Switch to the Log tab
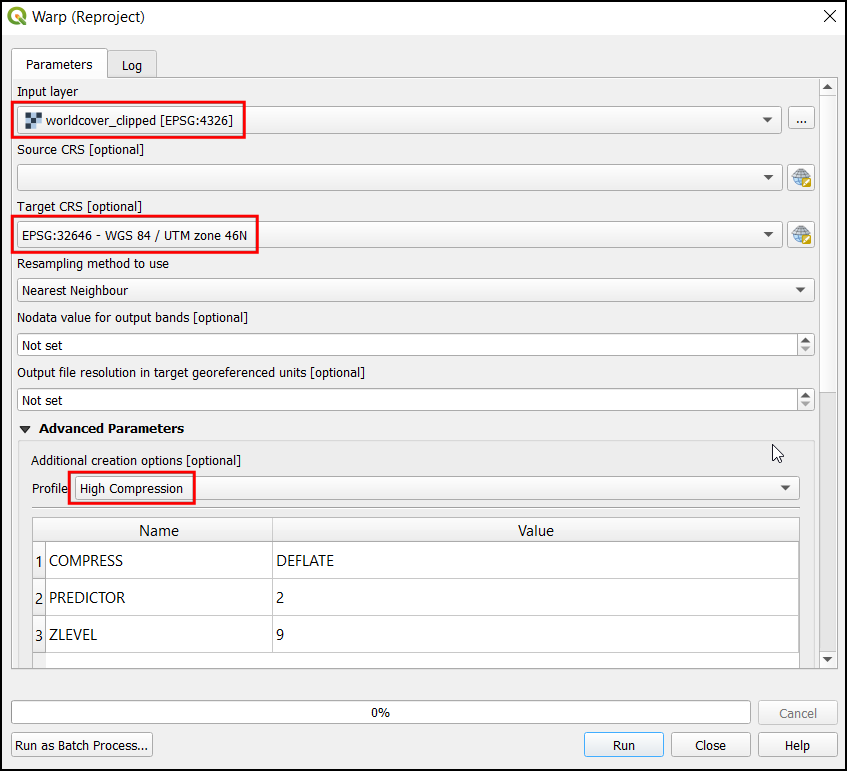The image size is (847, 771). [x=132, y=65]
